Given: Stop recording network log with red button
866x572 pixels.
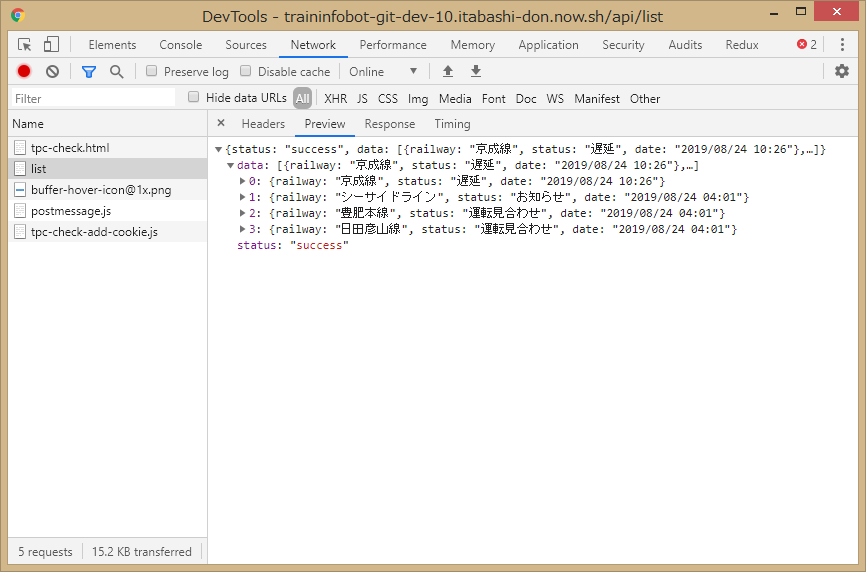Looking at the screenshot, I should click(x=24, y=71).
